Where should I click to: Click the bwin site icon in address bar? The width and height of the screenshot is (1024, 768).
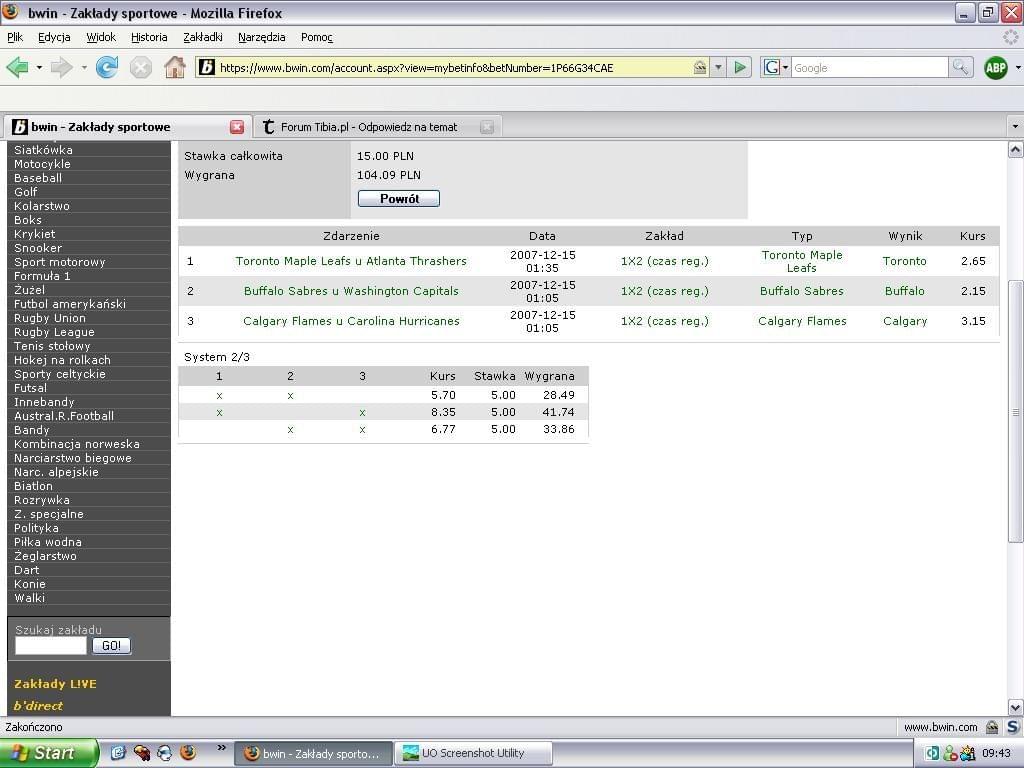[206, 67]
